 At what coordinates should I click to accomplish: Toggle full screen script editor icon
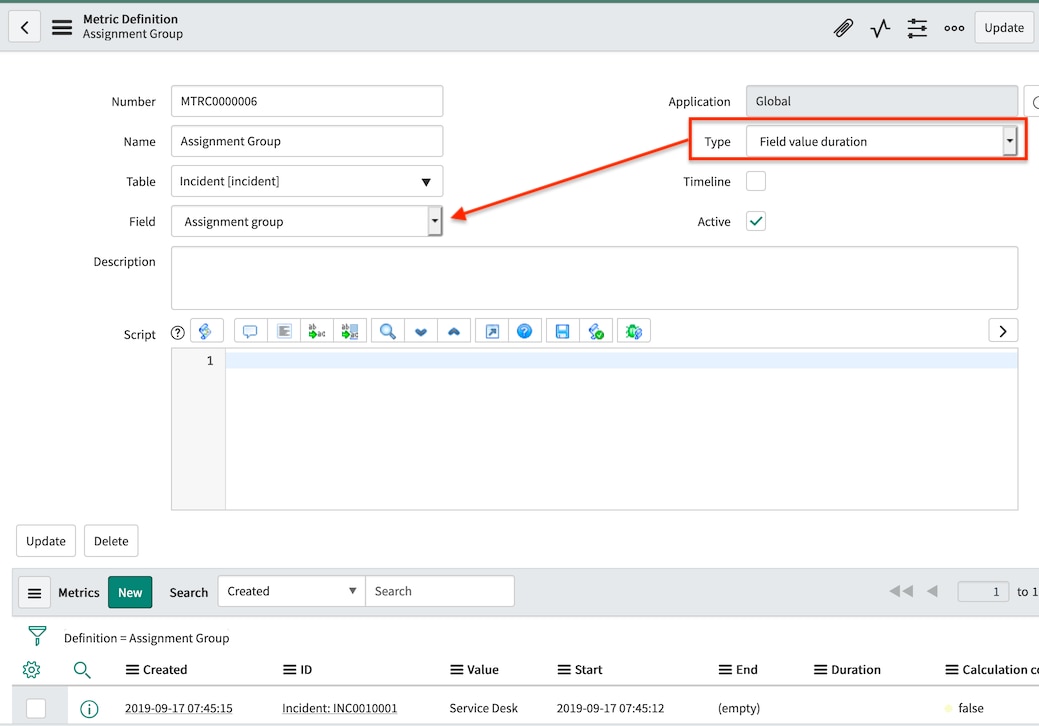pyautogui.click(x=492, y=331)
